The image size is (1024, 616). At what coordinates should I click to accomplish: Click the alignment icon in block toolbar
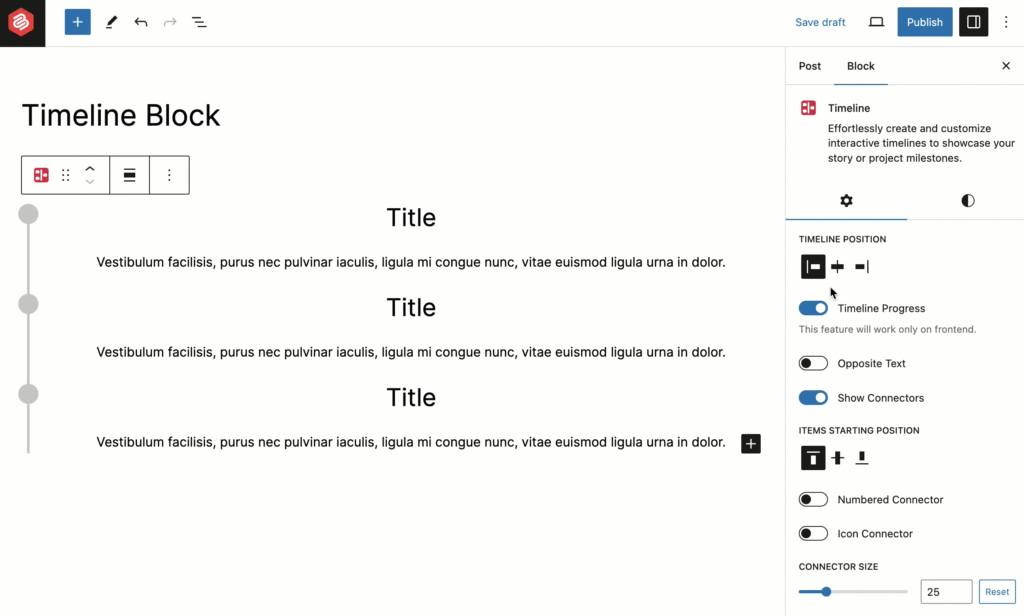pyautogui.click(x=129, y=174)
